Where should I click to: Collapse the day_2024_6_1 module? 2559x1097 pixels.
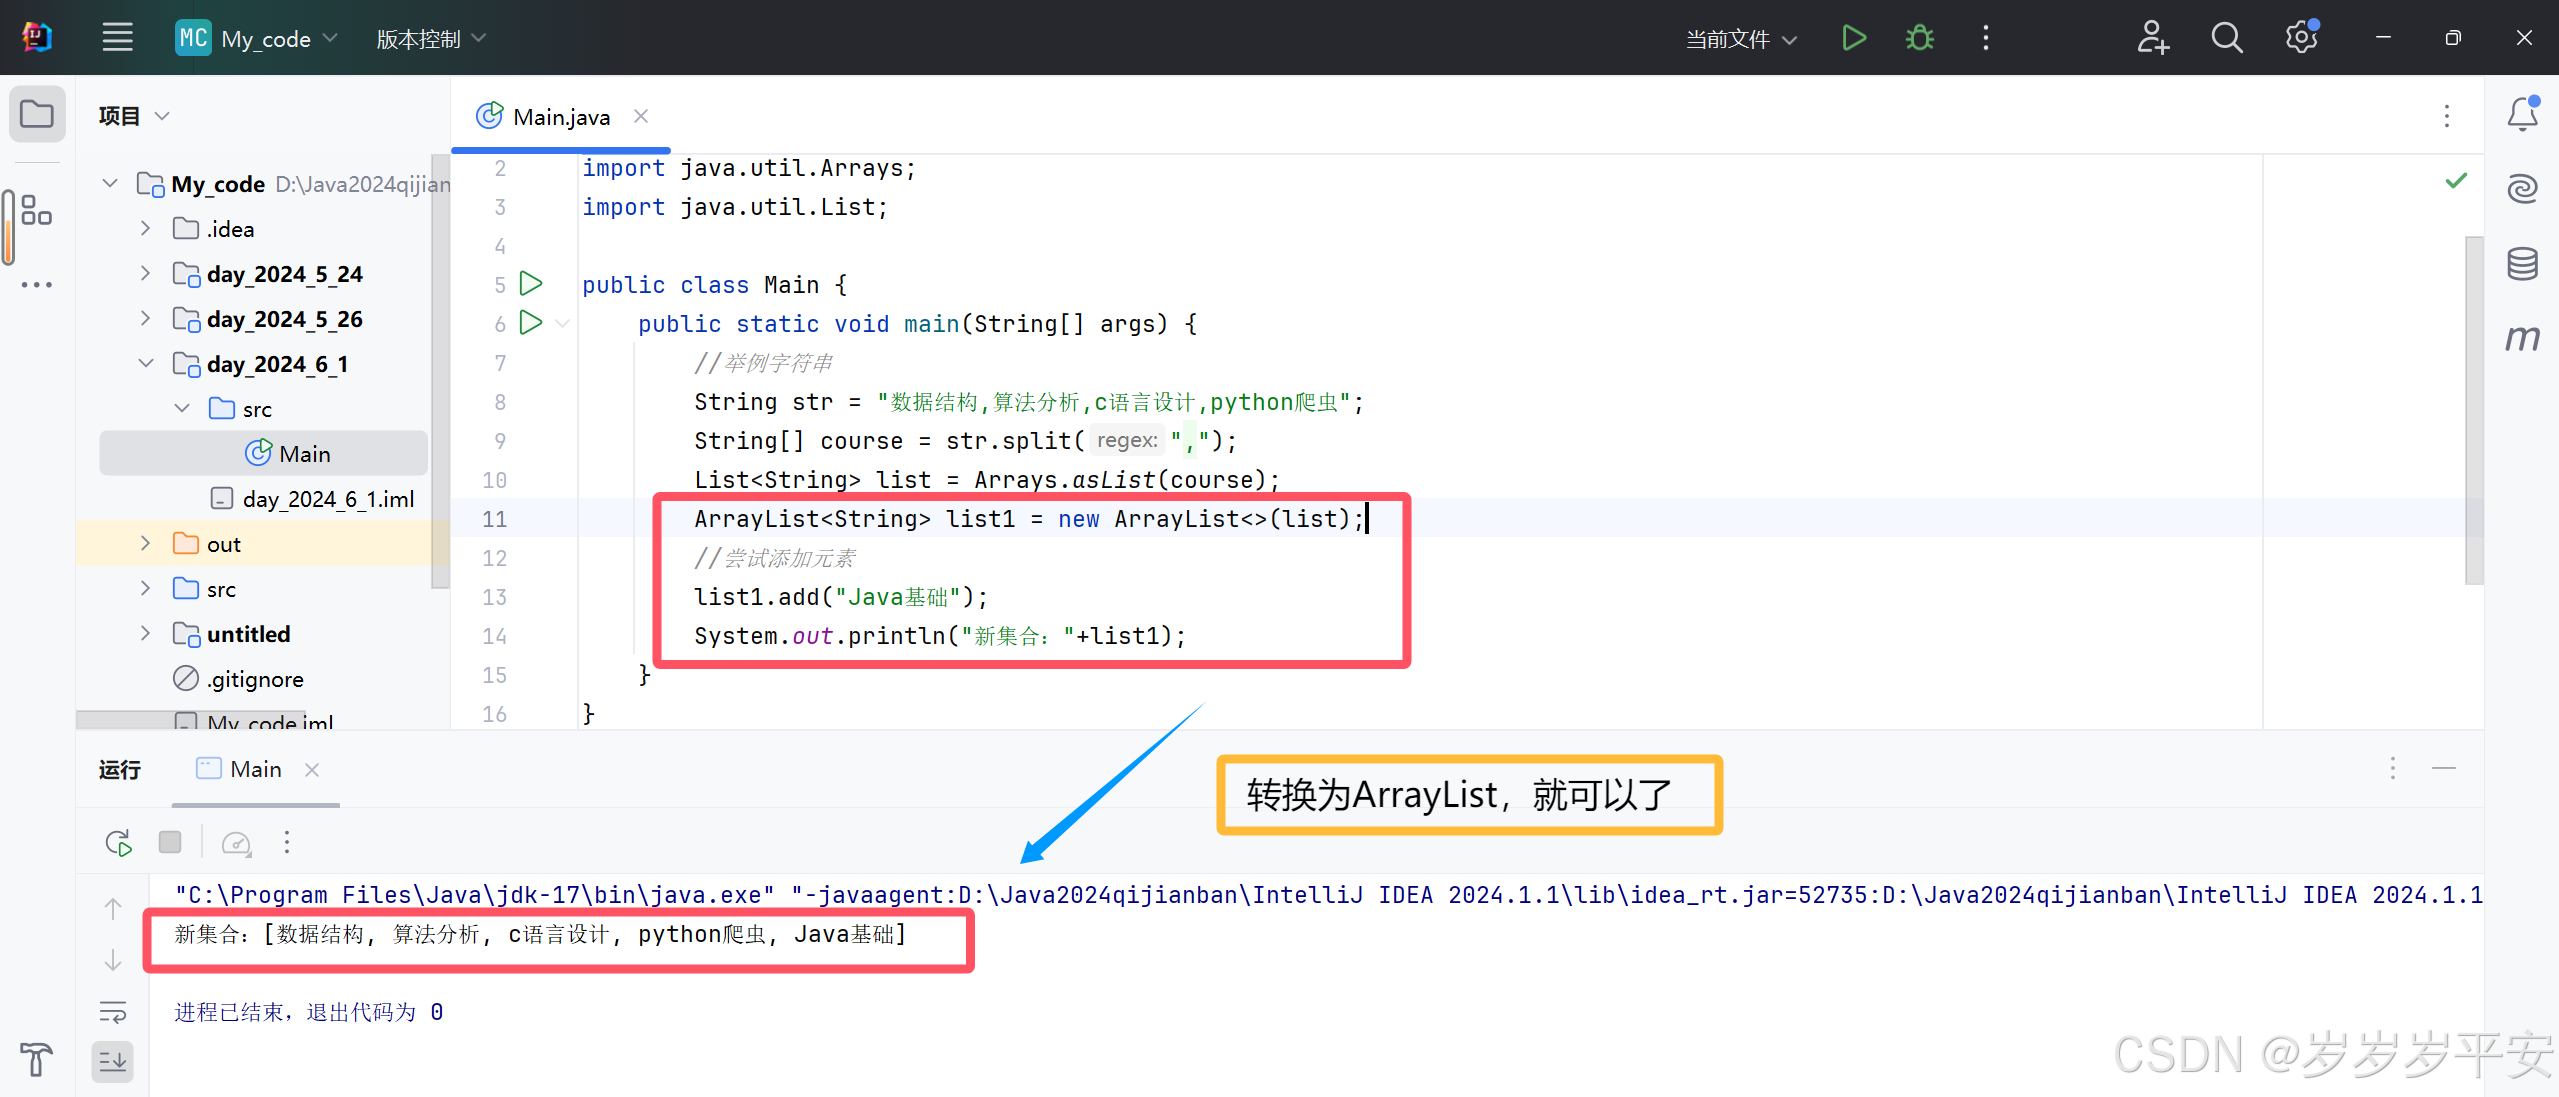(146, 363)
